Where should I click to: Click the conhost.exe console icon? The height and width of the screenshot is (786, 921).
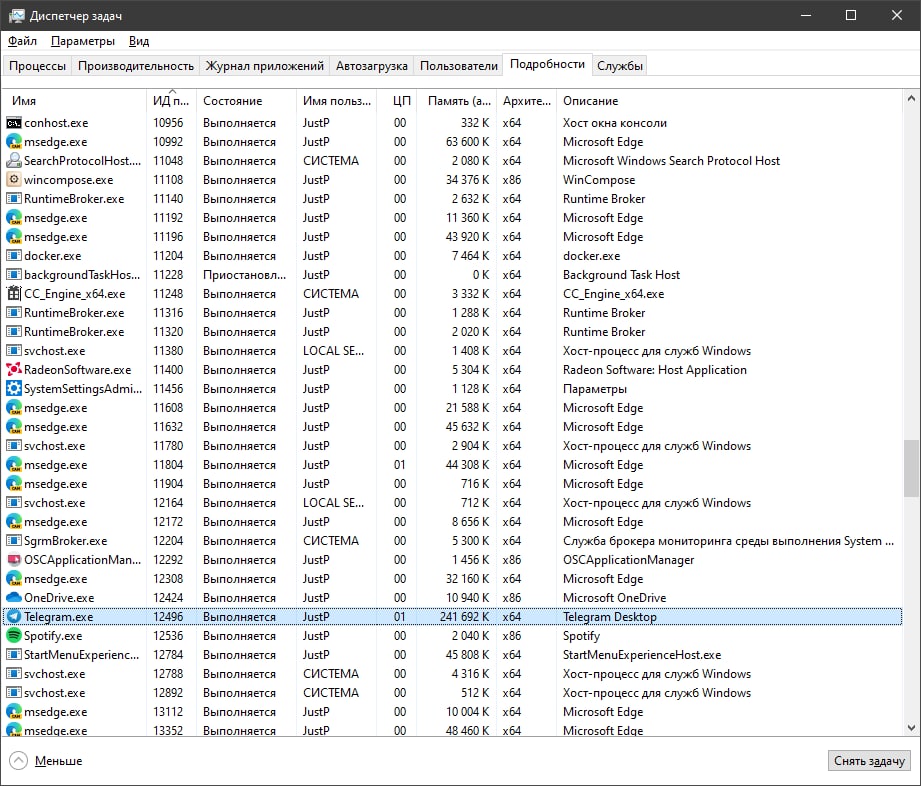pyautogui.click(x=14, y=123)
